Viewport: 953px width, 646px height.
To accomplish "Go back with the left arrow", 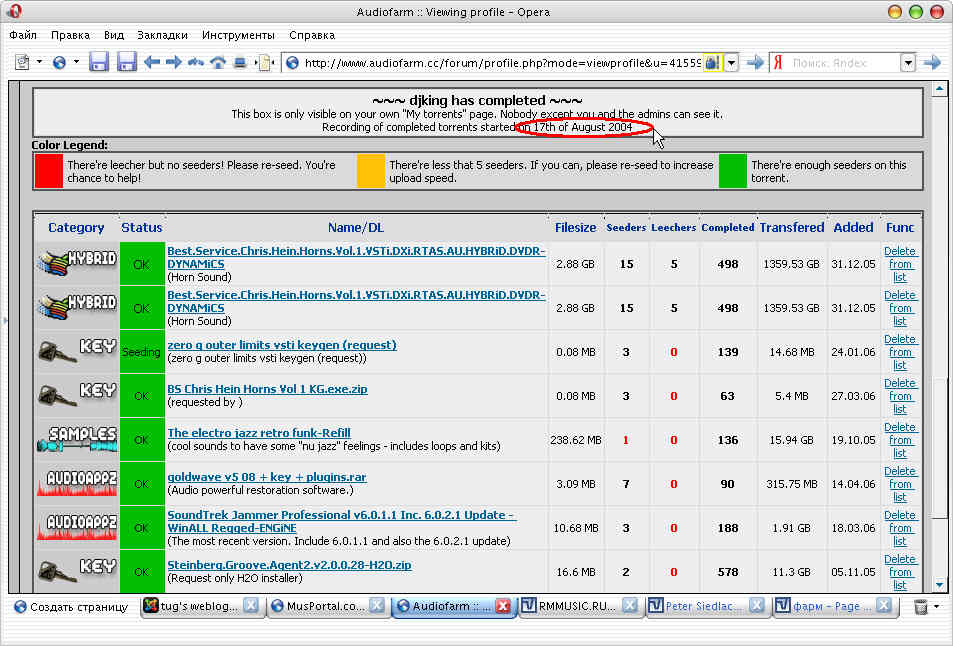I will (x=151, y=62).
